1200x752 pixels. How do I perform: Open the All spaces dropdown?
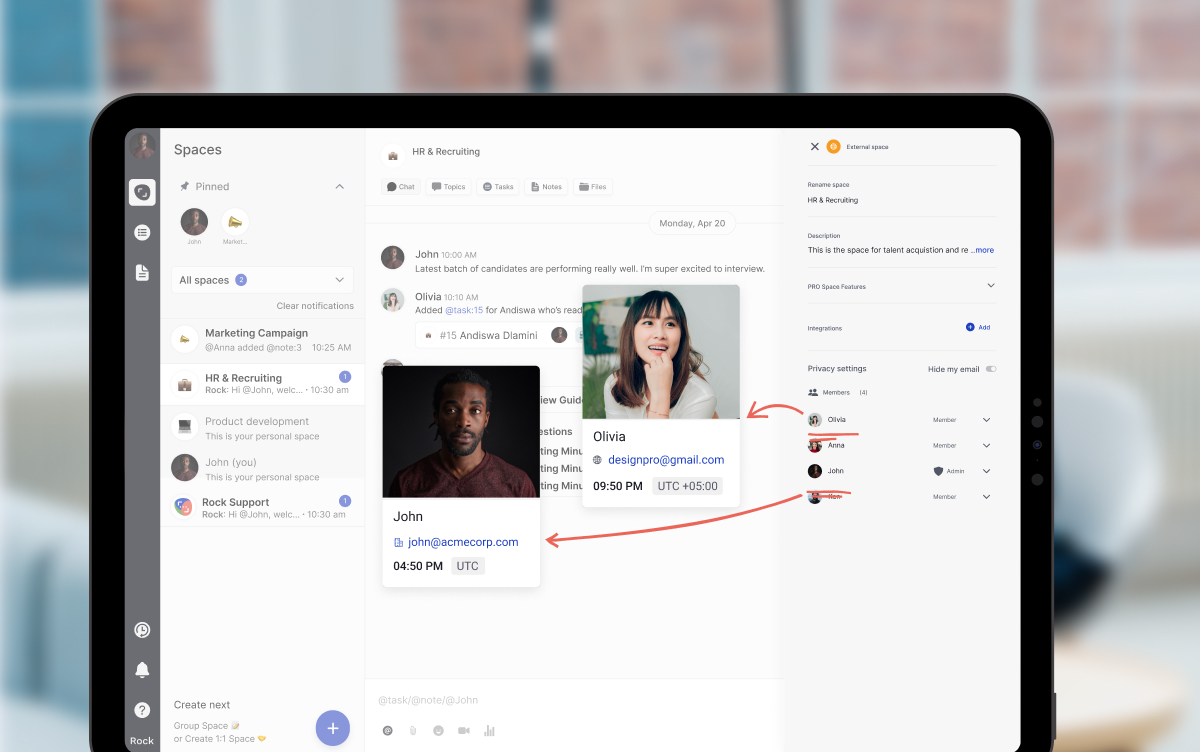(x=261, y=279)
